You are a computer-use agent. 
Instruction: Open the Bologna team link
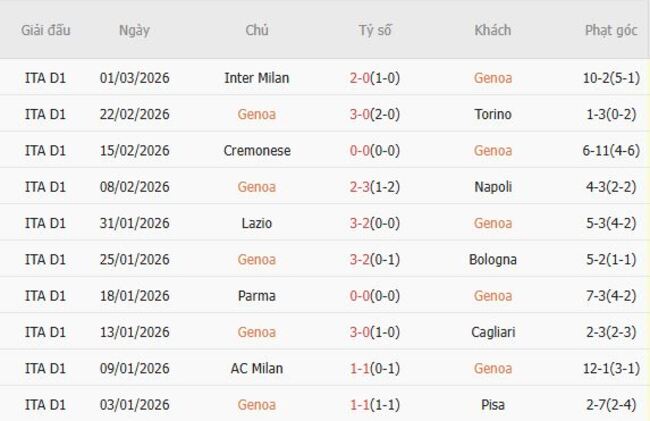[x=493, y=260]
